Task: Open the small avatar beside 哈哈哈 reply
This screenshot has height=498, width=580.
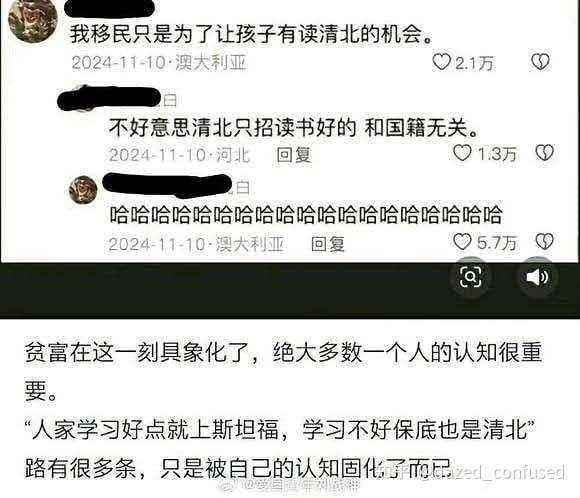Action: (83, 189)
